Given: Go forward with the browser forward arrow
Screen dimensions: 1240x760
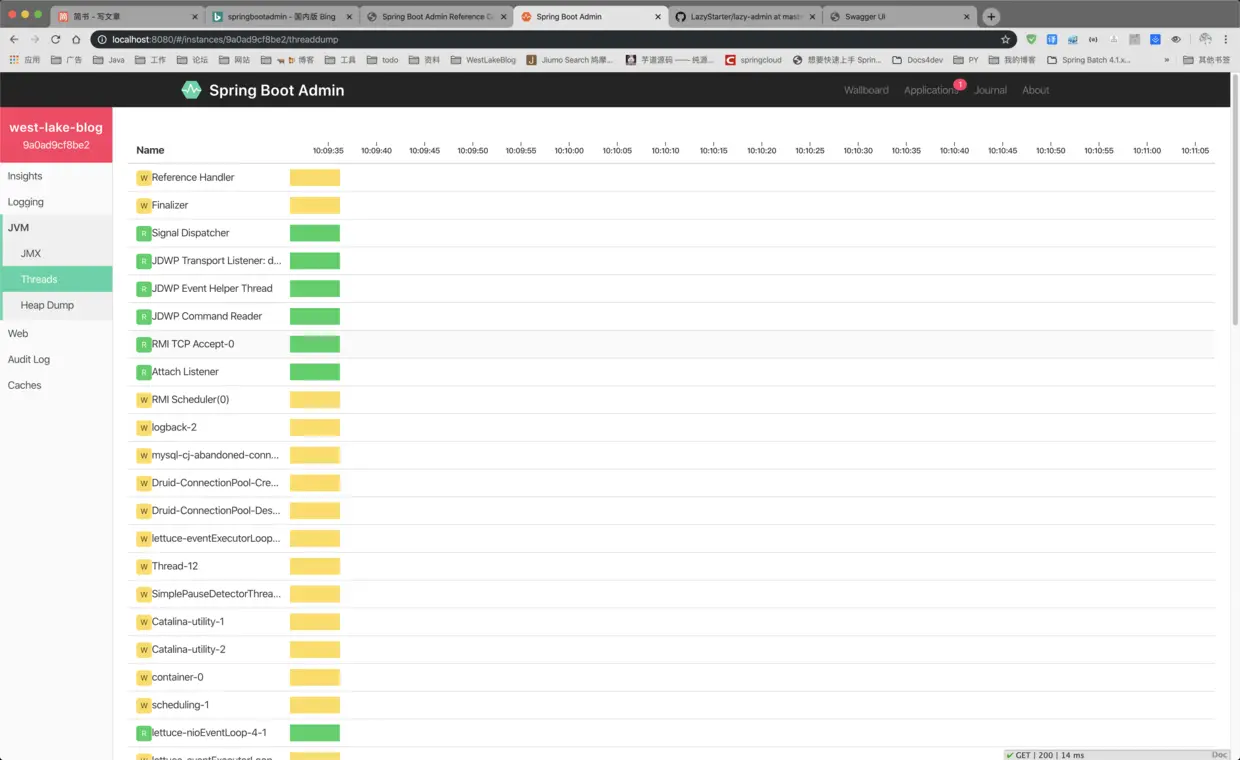Looking at the screenshot, I should coord(35,39).
